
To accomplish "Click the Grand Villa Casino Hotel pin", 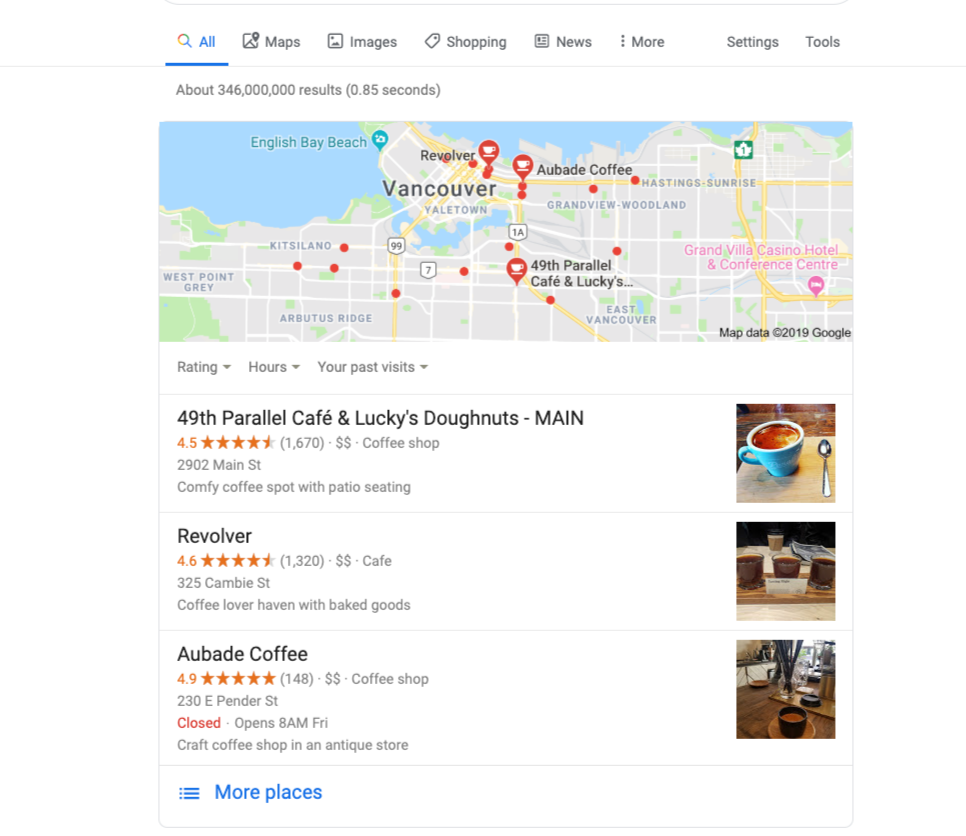I will (816, 285).
